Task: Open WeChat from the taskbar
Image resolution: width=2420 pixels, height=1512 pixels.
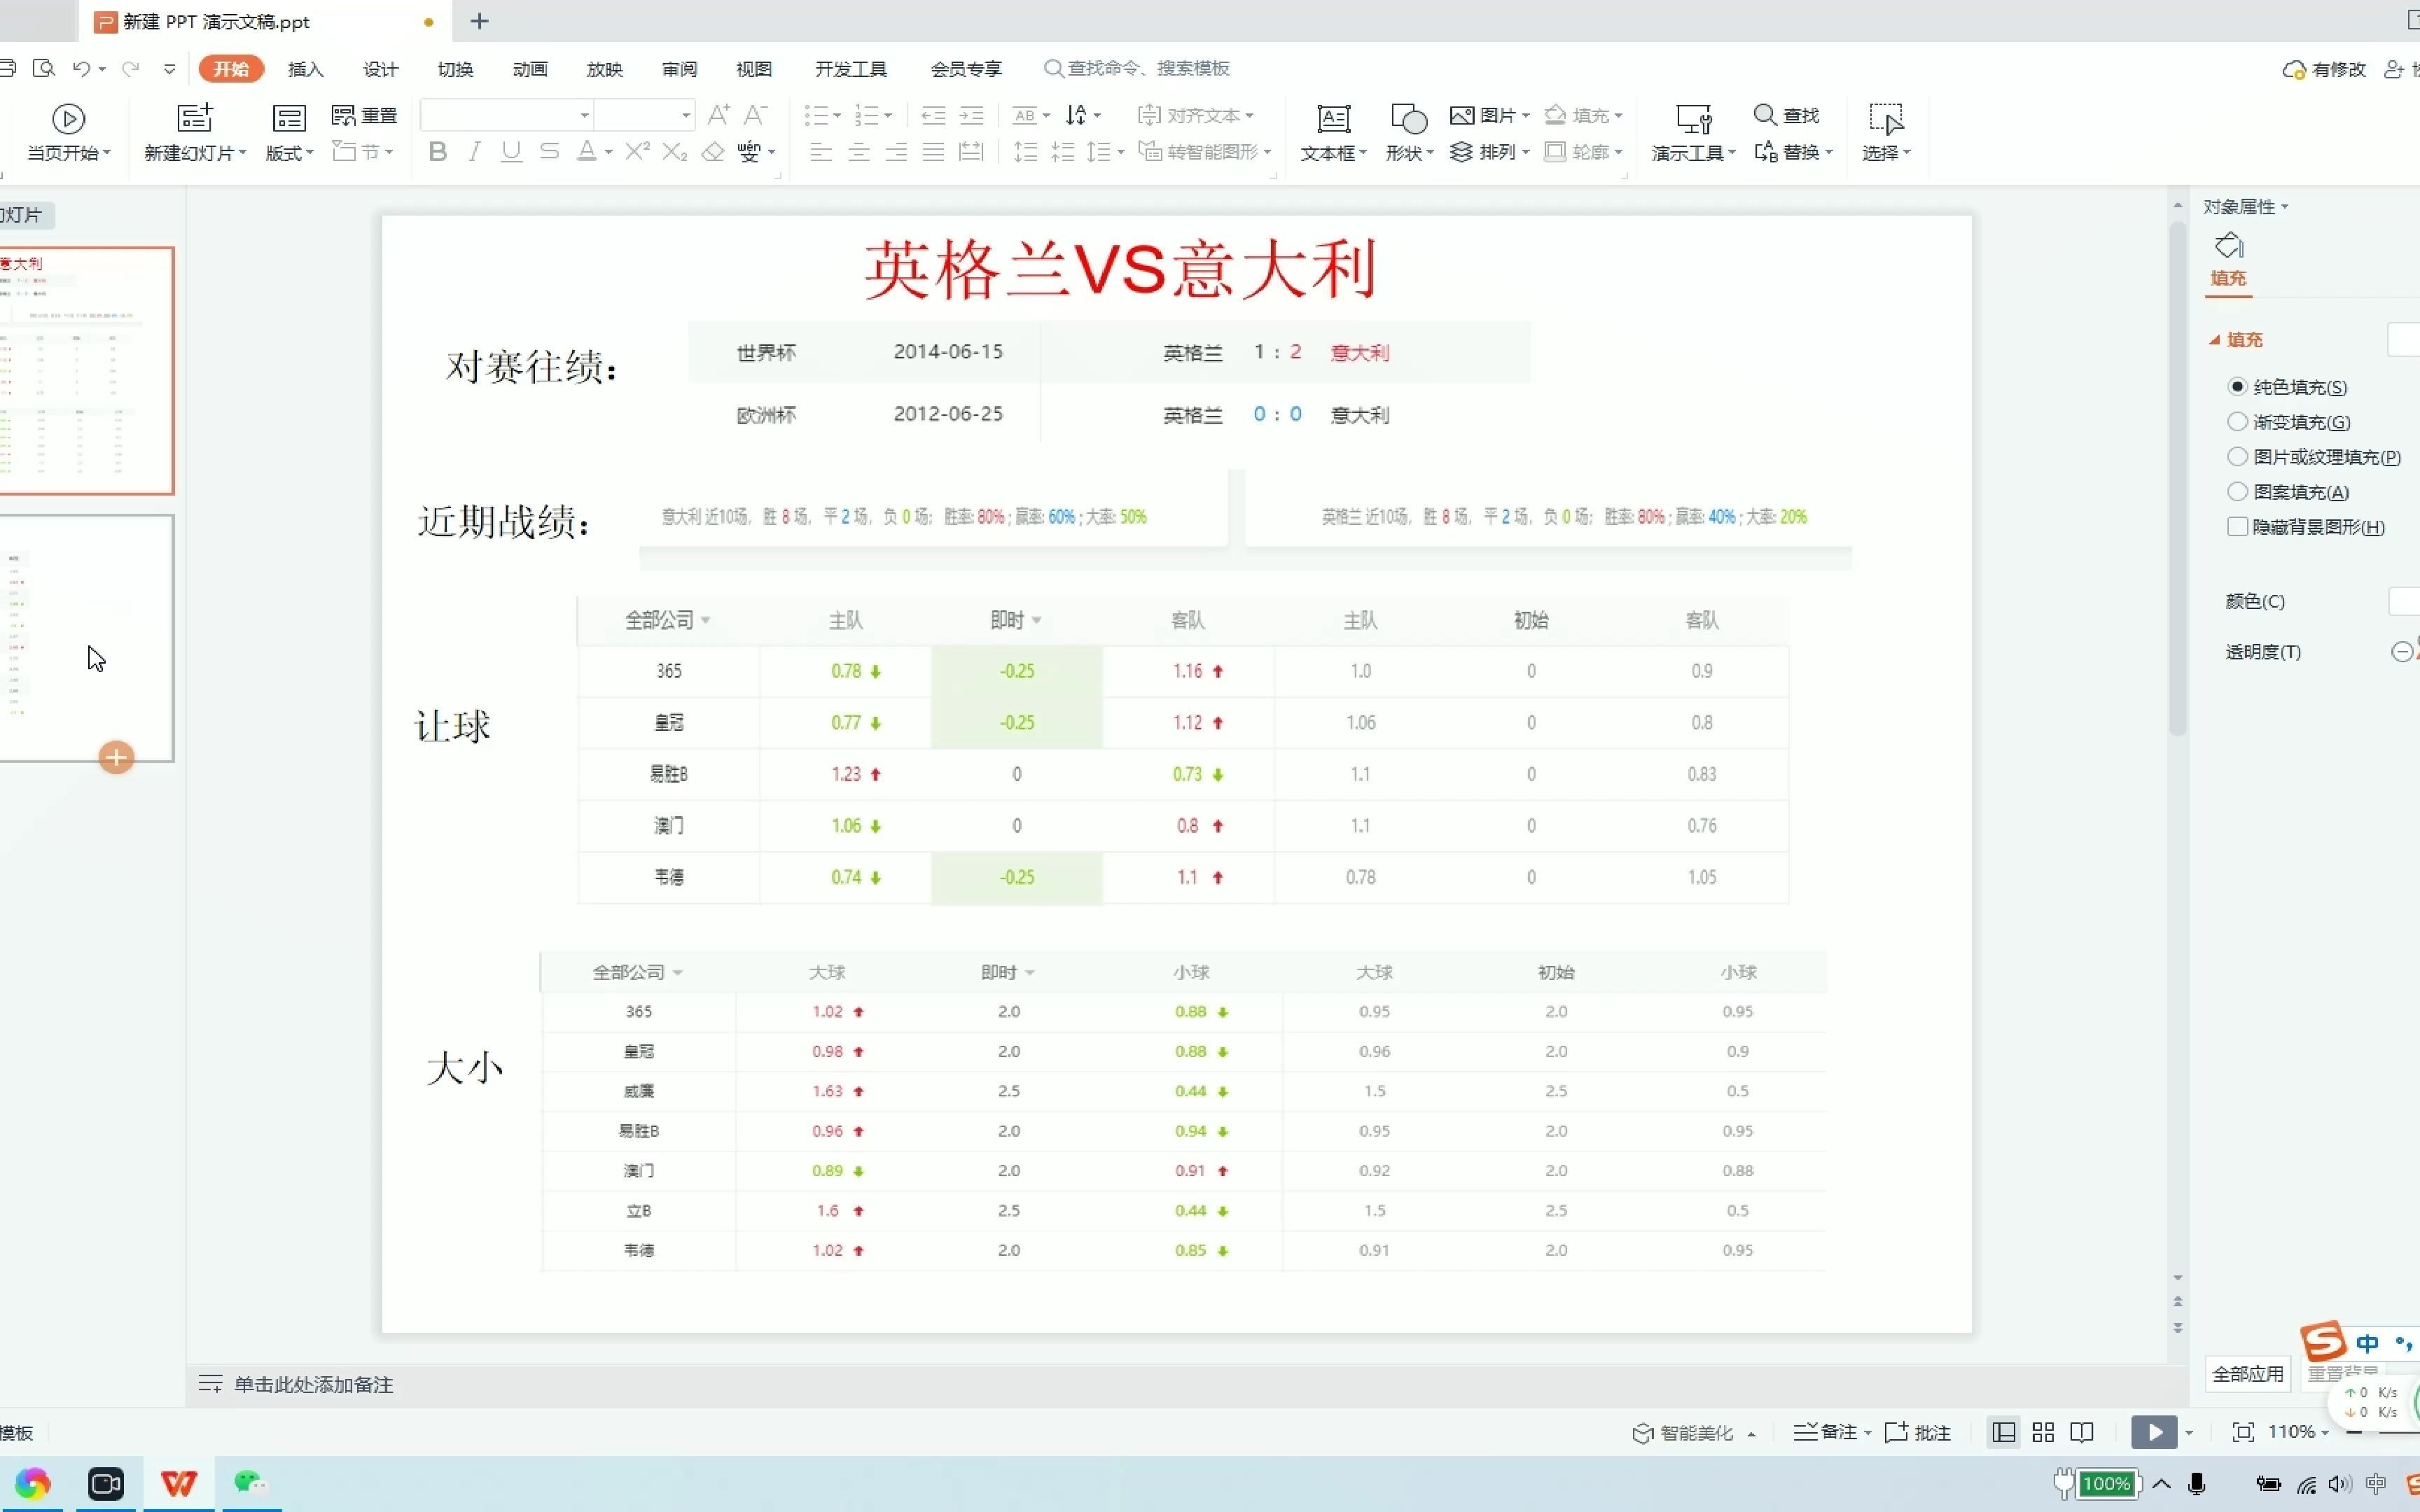Action: coord(249,1483)
